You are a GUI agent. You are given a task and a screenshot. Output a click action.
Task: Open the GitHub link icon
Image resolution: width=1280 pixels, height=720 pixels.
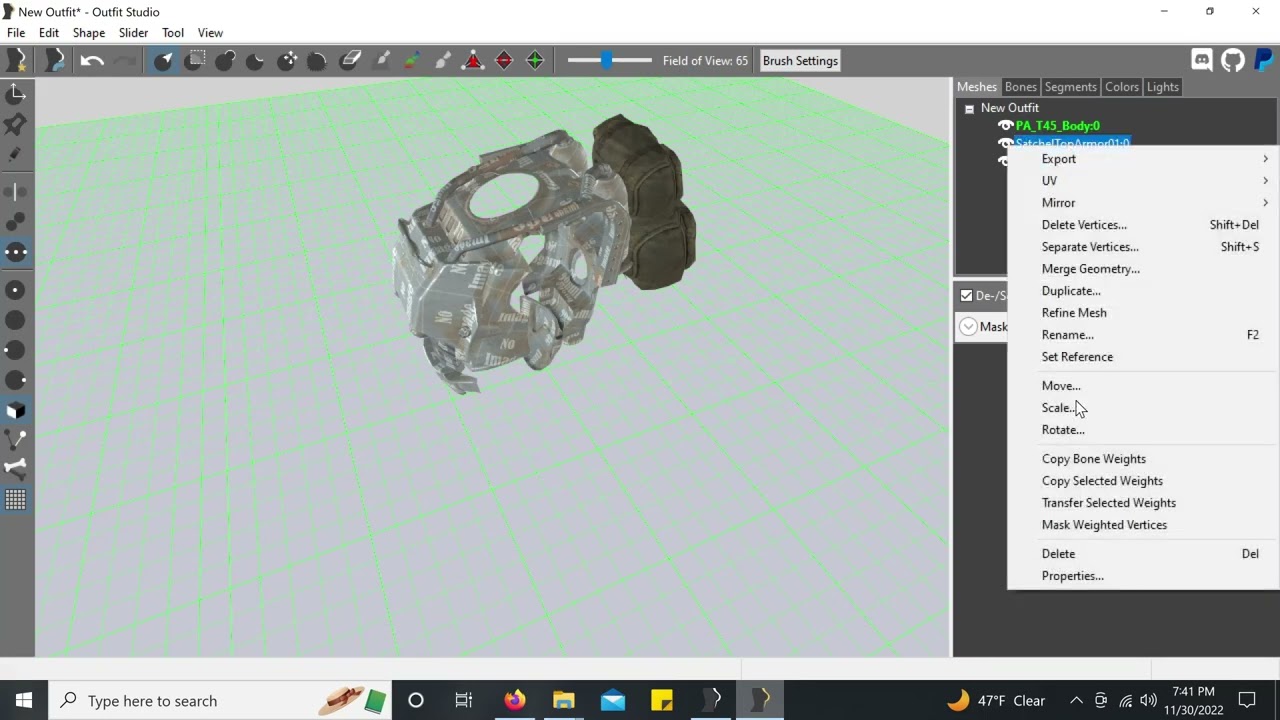point(1233,61)
